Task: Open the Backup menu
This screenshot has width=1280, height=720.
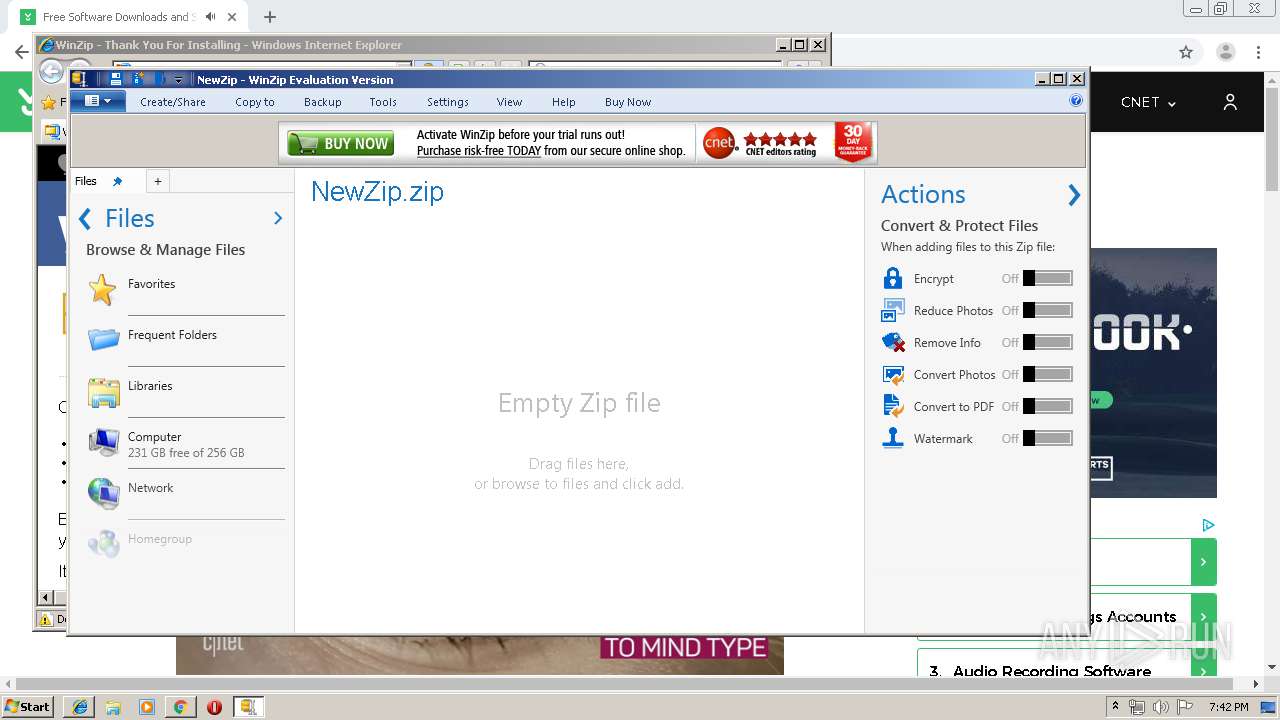Action: tap(323, 102)
